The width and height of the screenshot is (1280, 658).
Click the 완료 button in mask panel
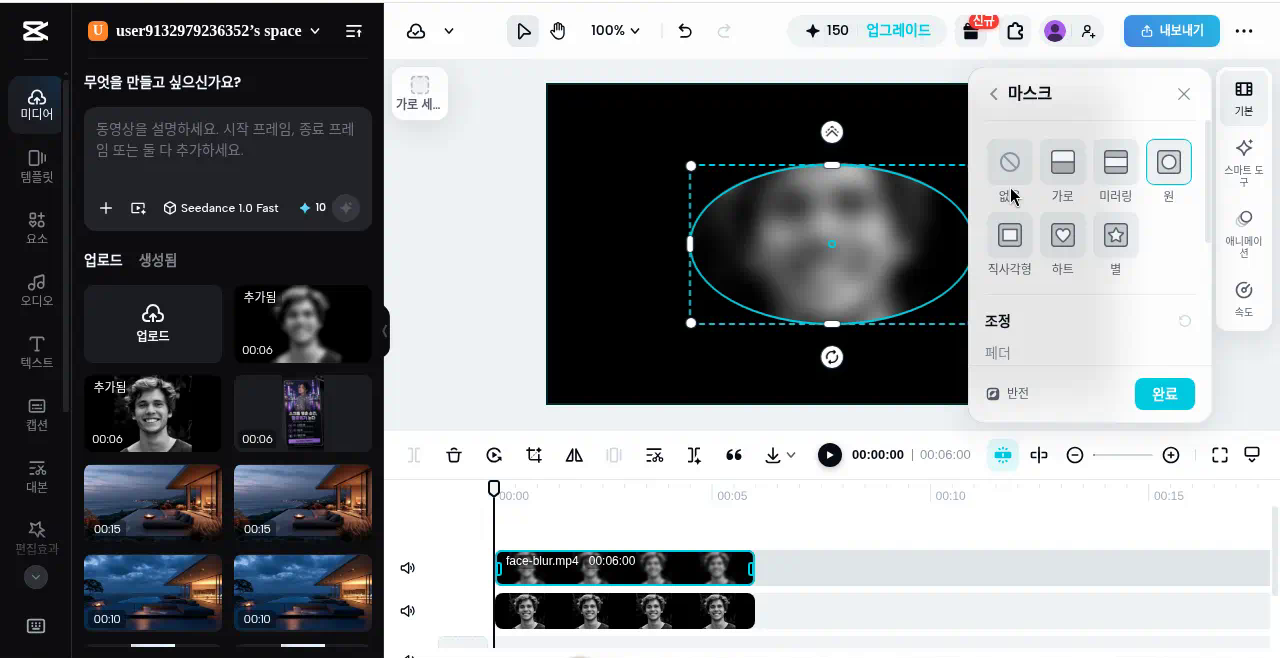pos(1165,394)
